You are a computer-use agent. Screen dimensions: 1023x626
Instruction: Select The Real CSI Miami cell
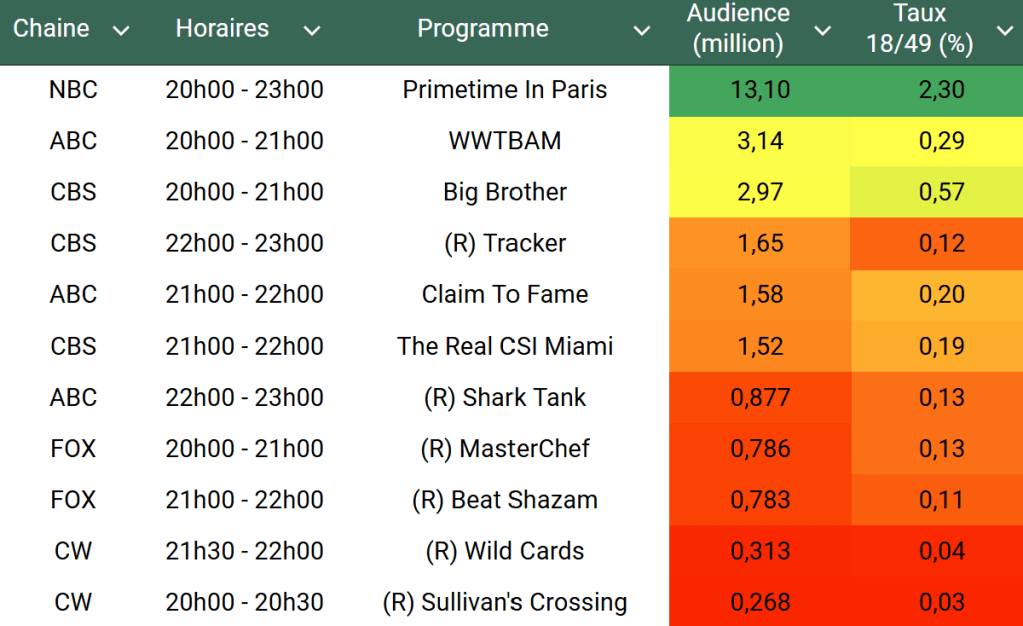(505, 346)
